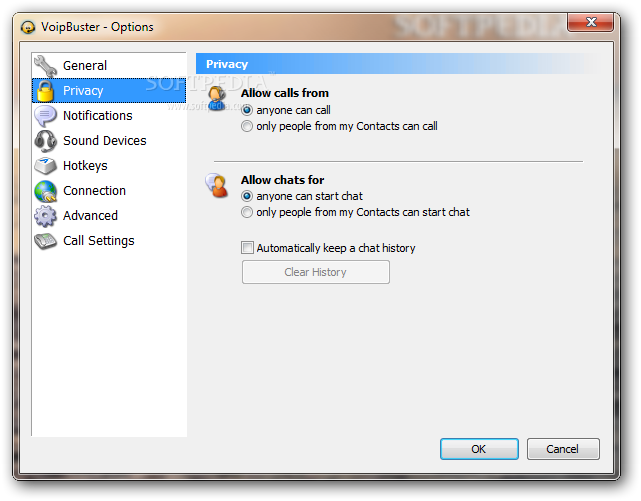This screenshot has width=641, height=501.
Task: Click the Sound Devices headset icon
Action: [x=45, y=141]
